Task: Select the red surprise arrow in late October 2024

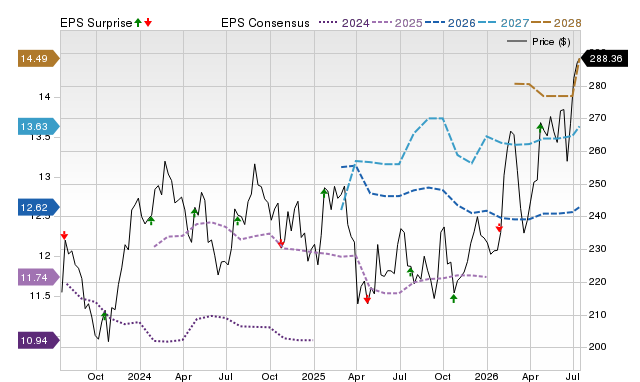Action: pyautogui.click(x=281, y=244)
